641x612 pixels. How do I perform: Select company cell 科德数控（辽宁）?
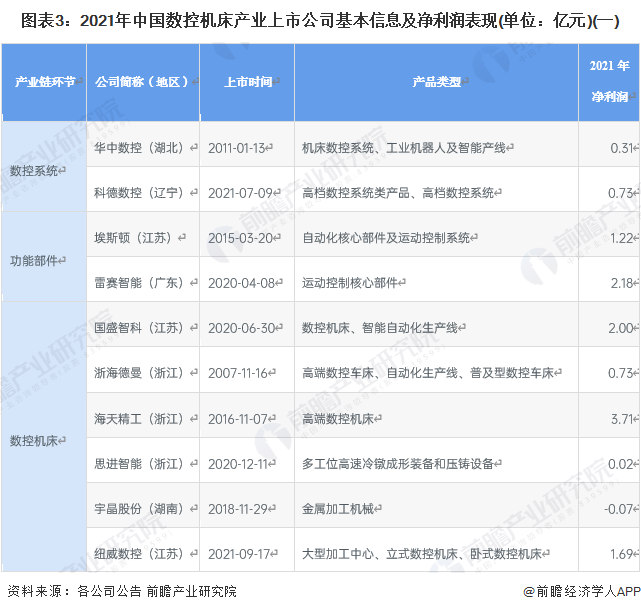coord(143,189)
